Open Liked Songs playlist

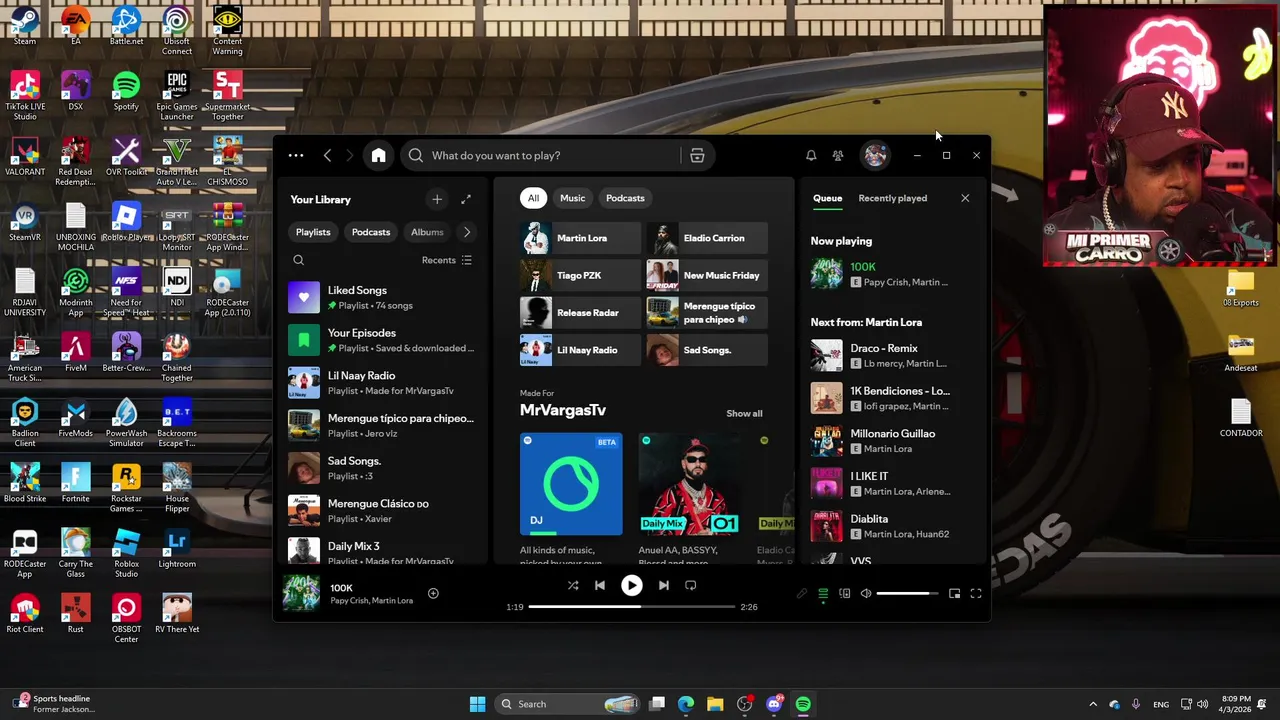point(382,297)
